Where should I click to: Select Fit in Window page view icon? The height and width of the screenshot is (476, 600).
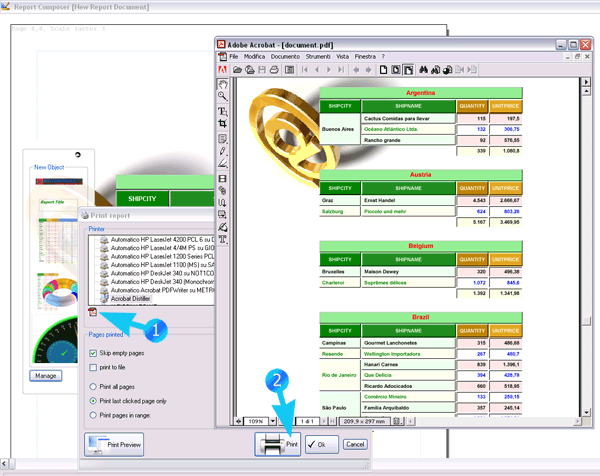point(396,70)
